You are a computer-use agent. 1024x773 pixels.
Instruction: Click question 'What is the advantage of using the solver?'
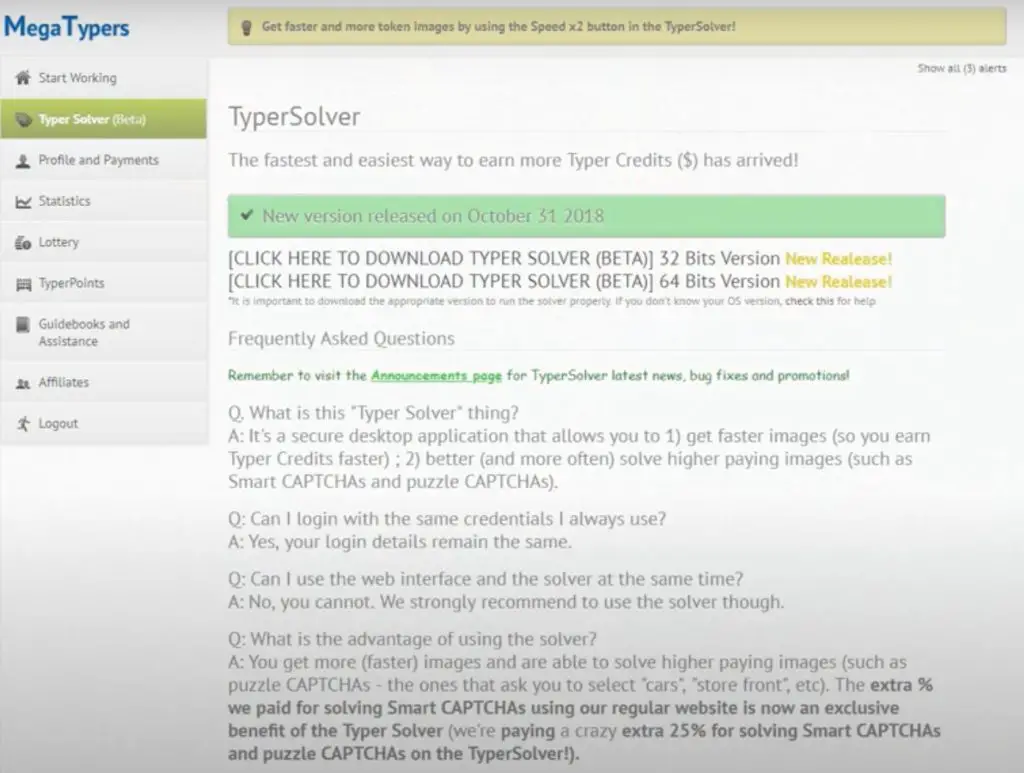[412, 639]
